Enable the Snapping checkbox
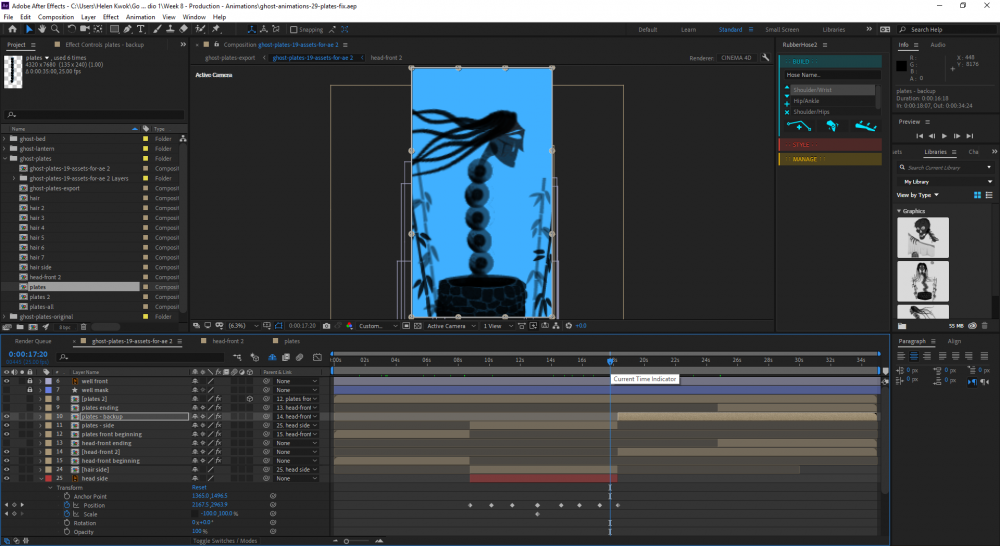This screenshot has height=546, width=1000. [293, 29]
